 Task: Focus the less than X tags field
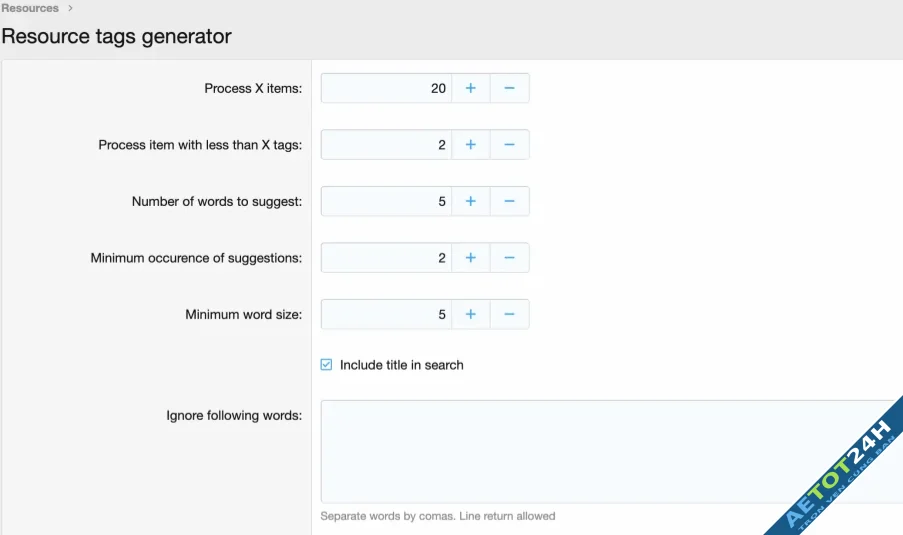click(x=386, y=145)
